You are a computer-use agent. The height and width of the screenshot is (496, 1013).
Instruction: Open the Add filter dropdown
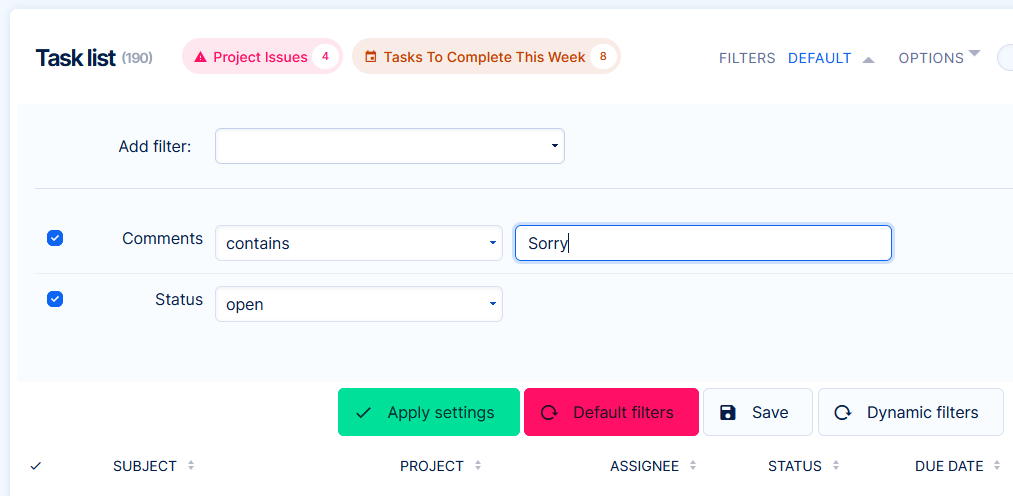pos(389,146)
